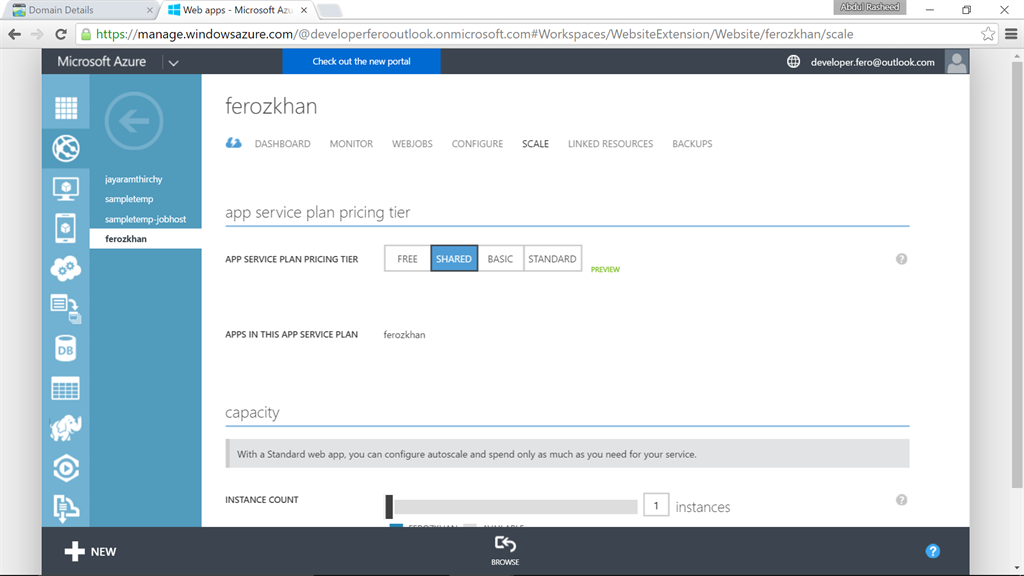1024x576 pixels.
Task: Open the Mobile Services sidebar icon
Action: click(66, 228)
